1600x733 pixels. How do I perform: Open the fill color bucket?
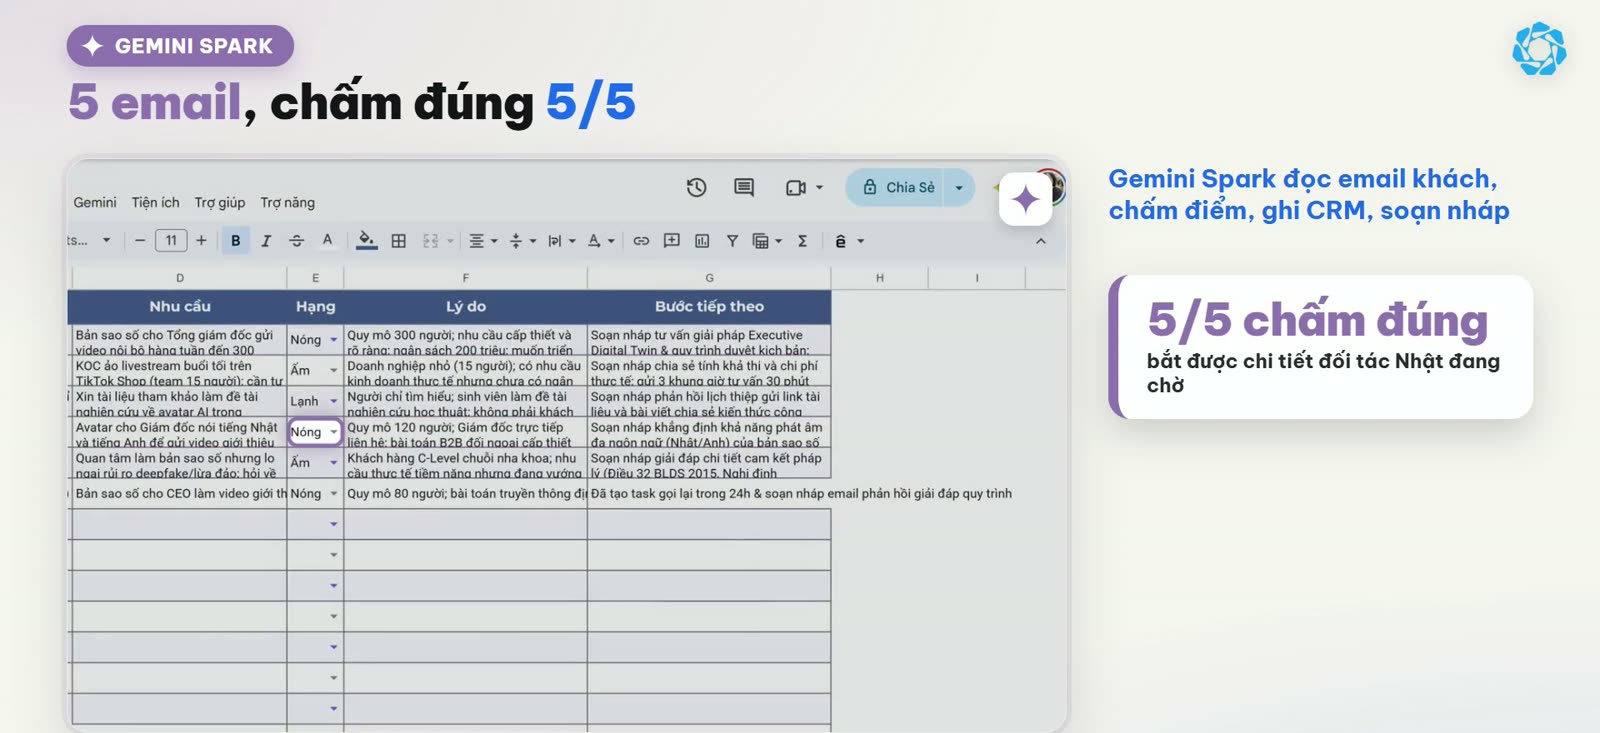point(367,241)
